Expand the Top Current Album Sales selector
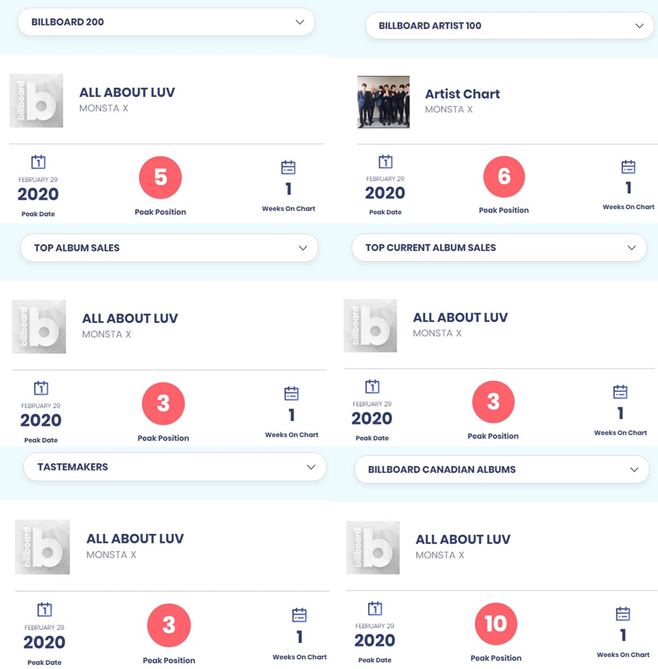This screenshot has width=658, height=669. tap(499, 247)
